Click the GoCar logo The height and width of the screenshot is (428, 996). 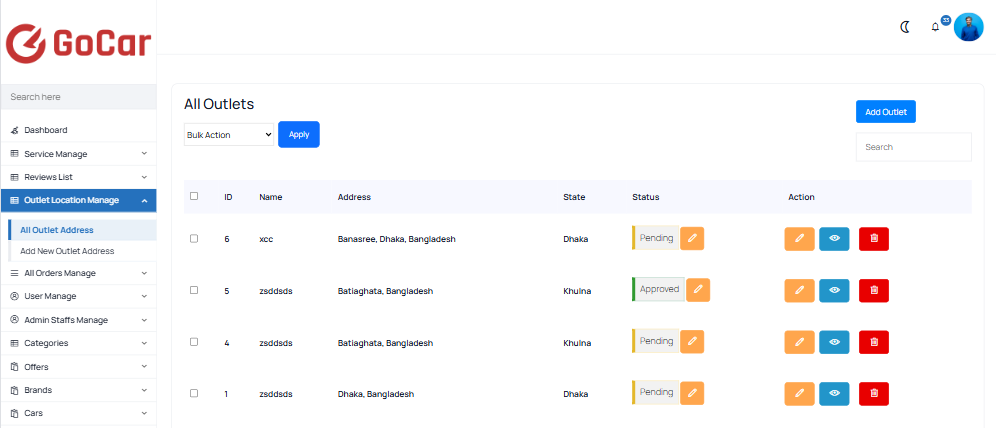[79, 44]
